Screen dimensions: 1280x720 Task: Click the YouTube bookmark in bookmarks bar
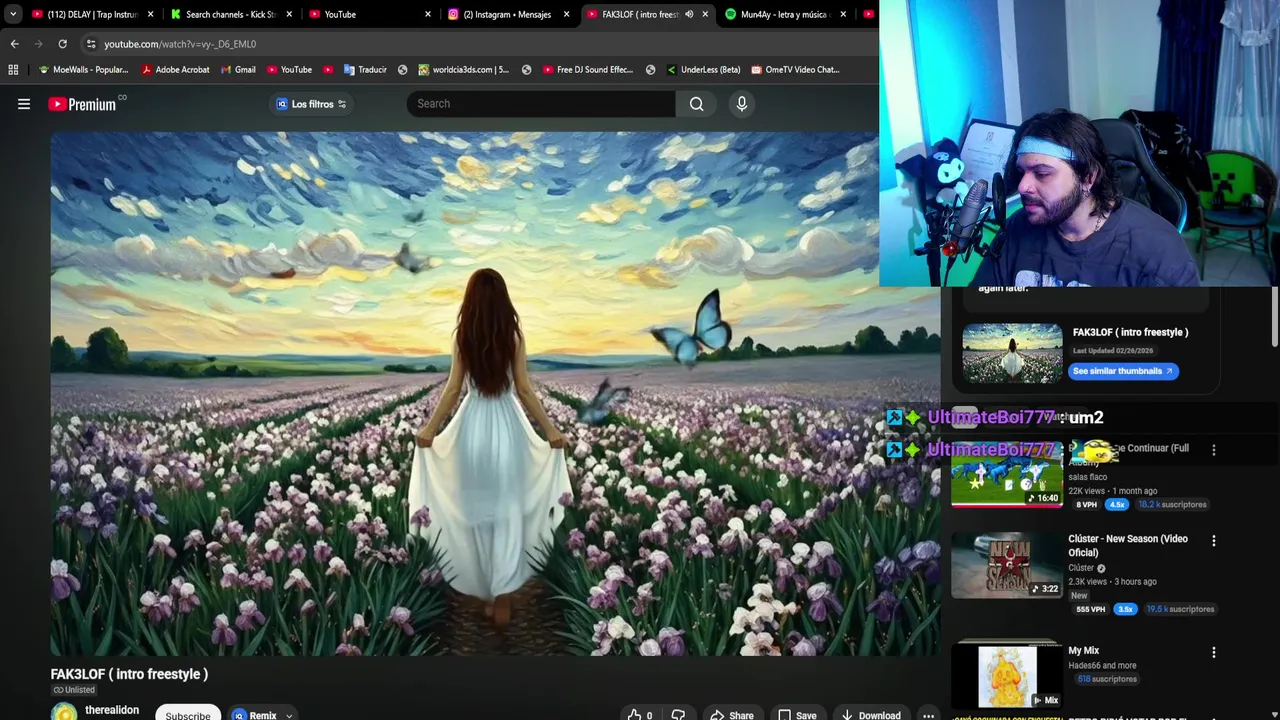[288, 70]
